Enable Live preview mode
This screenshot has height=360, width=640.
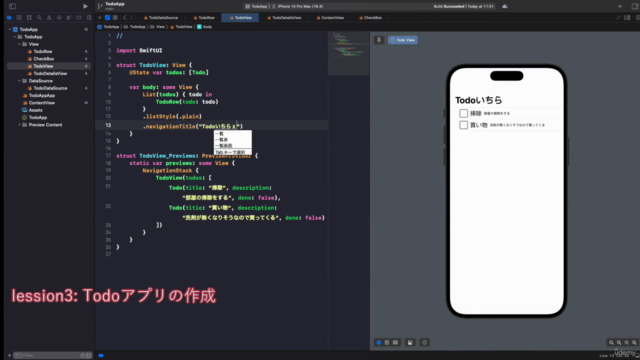[x=379, y=342]
